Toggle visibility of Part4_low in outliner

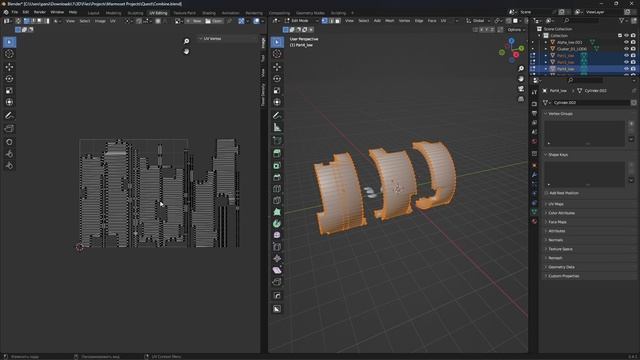(x=627, y=69)
